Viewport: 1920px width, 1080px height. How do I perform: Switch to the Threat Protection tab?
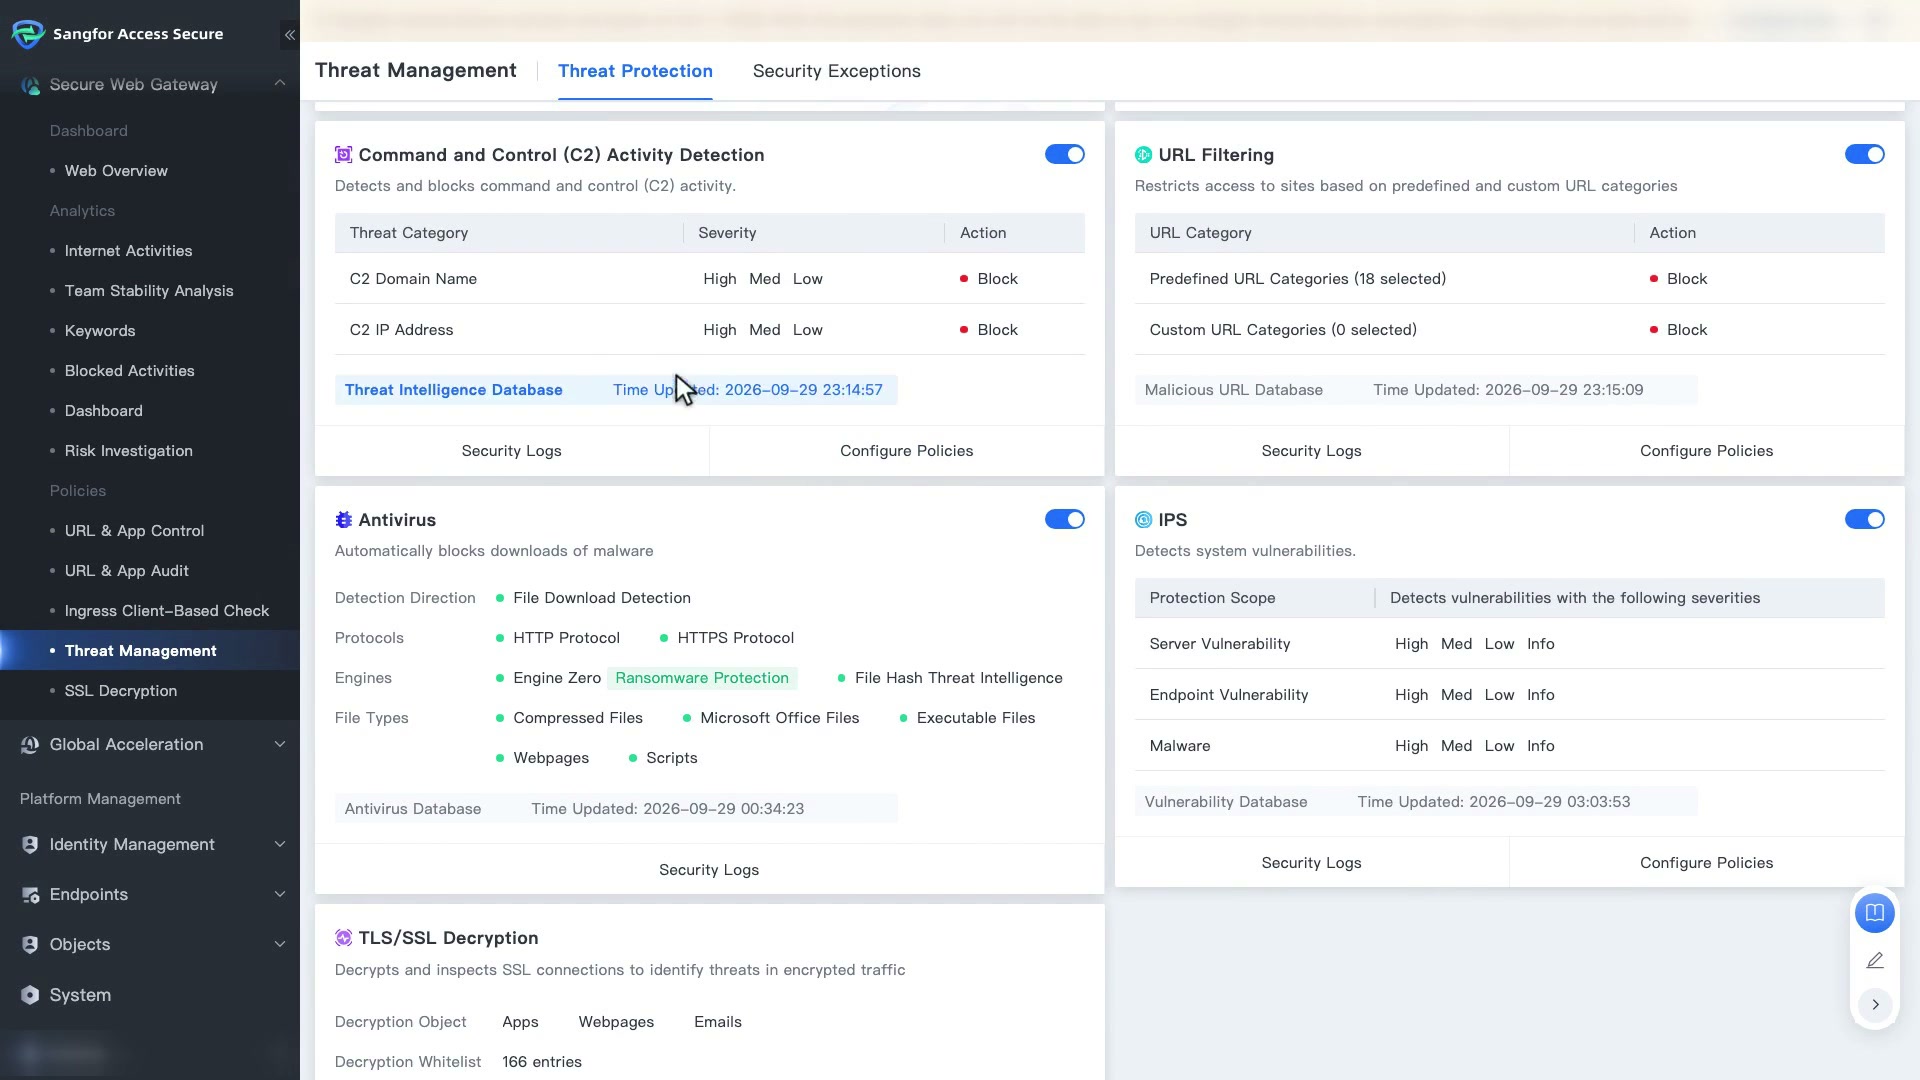coord(635,71)
